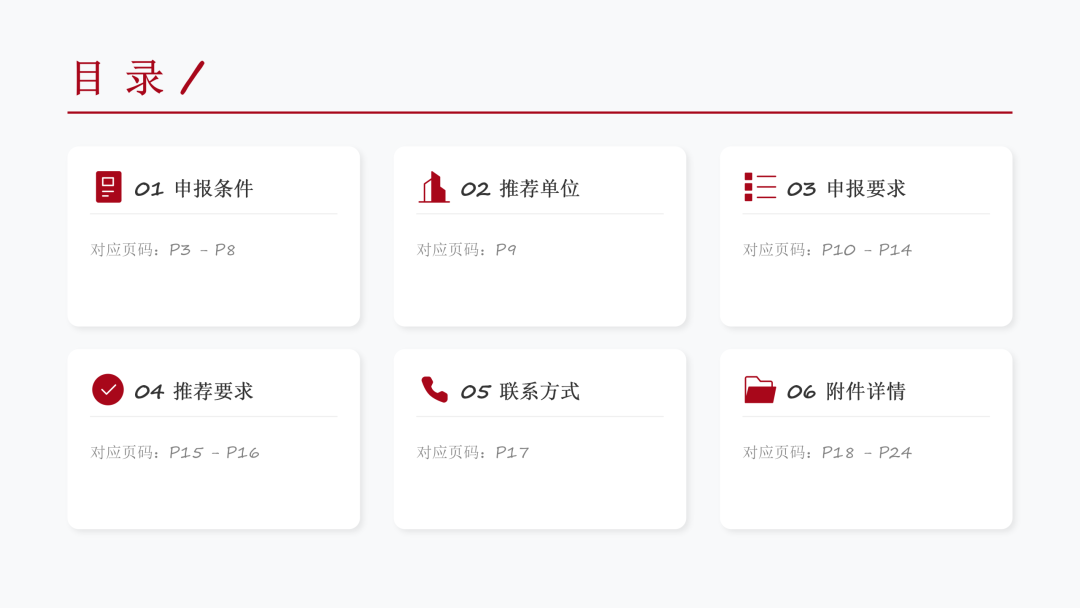
Task: Click the document icon beside 申报条件
Action: [108, 187]
